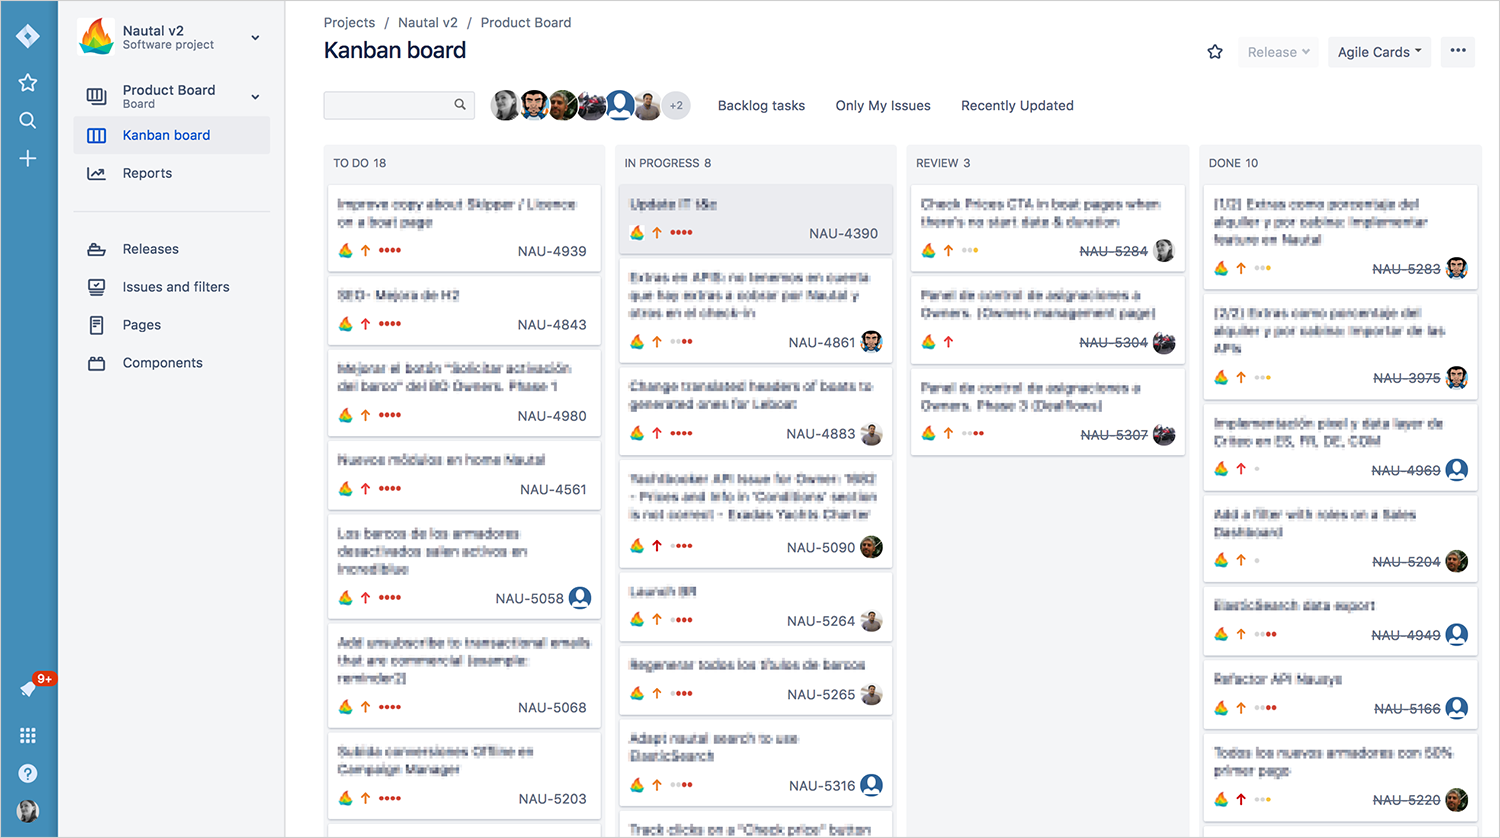
Task: Open issue NAU-5068
Action: point(552,707)
